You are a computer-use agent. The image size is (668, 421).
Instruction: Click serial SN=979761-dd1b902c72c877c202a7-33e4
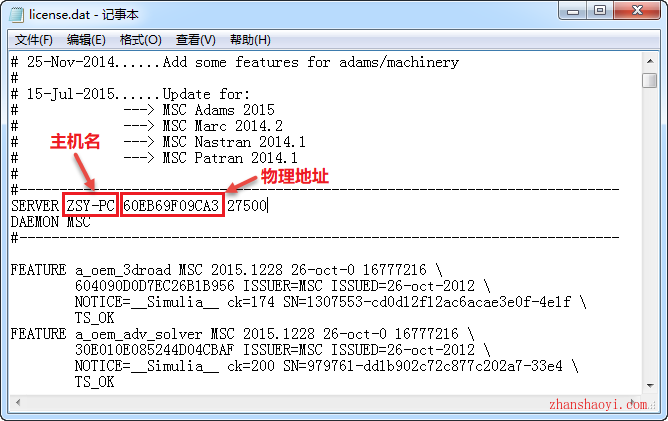click(423, 366)
